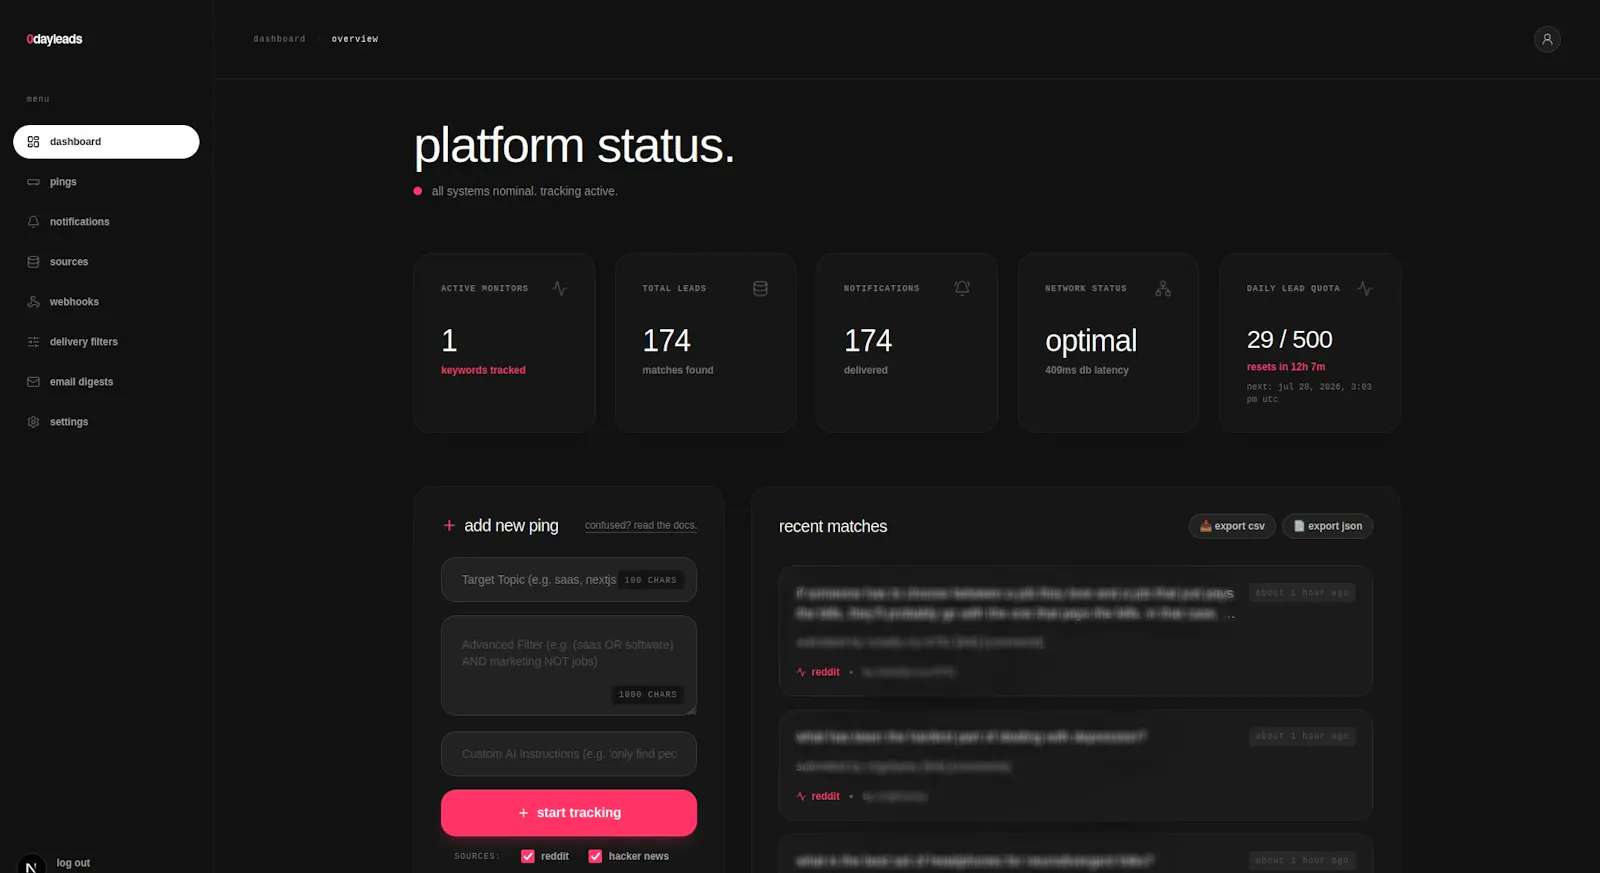The width and height of the screenshot is (1600, 873).
Task: Click the red status dot under platform status
Action: pyautogui.click(x=418, y=191)
